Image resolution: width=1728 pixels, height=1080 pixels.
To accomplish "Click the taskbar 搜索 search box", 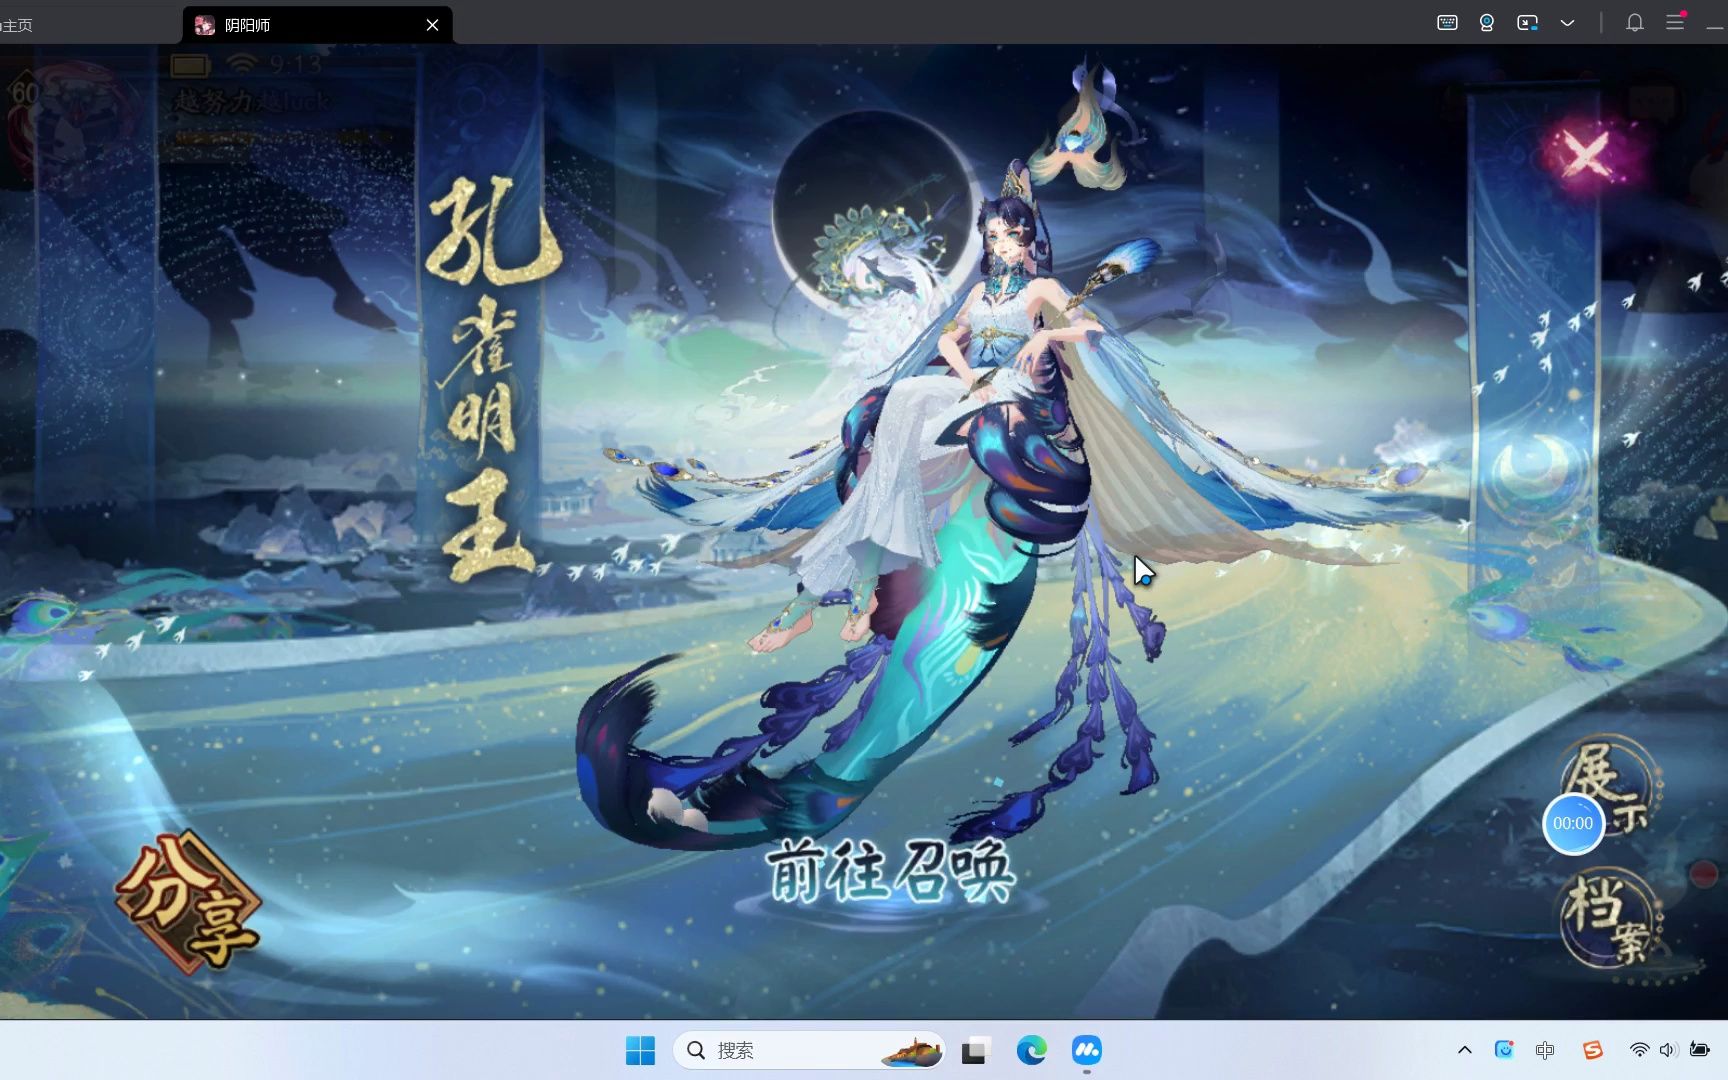I will (x=808, y=1050).
